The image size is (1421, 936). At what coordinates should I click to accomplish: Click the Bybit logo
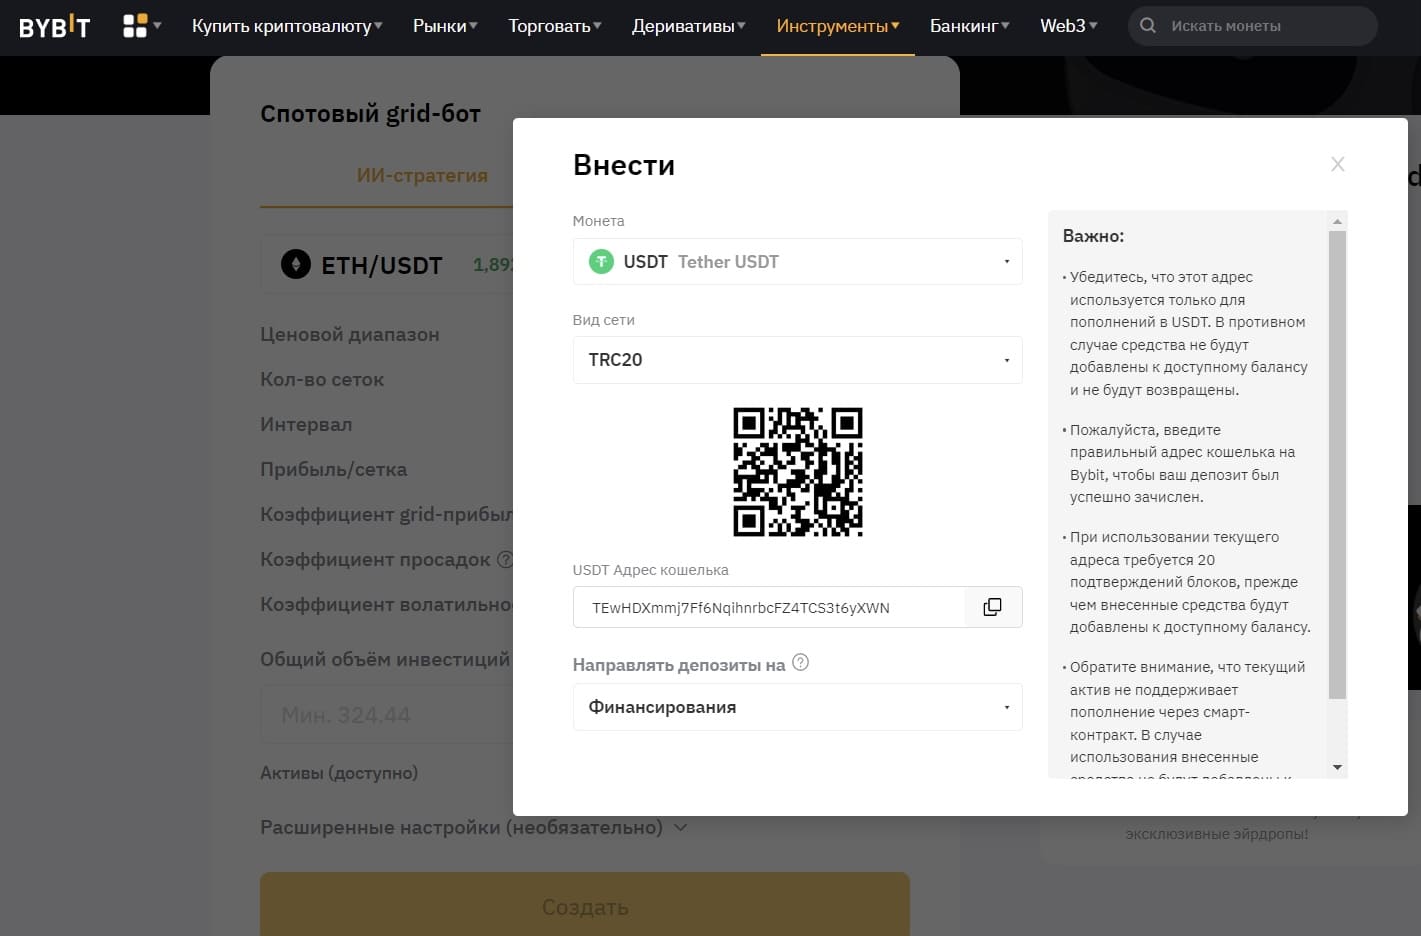point(54,27)
